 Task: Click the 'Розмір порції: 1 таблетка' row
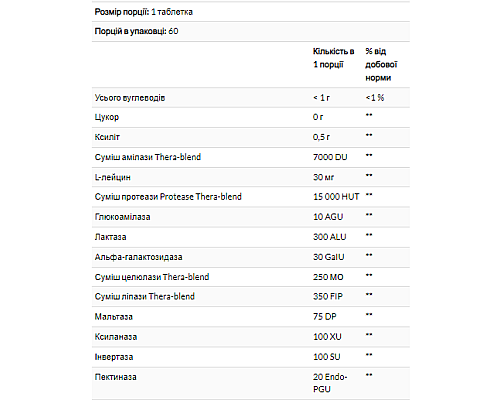pyautogui.click(x=251, y=12)
